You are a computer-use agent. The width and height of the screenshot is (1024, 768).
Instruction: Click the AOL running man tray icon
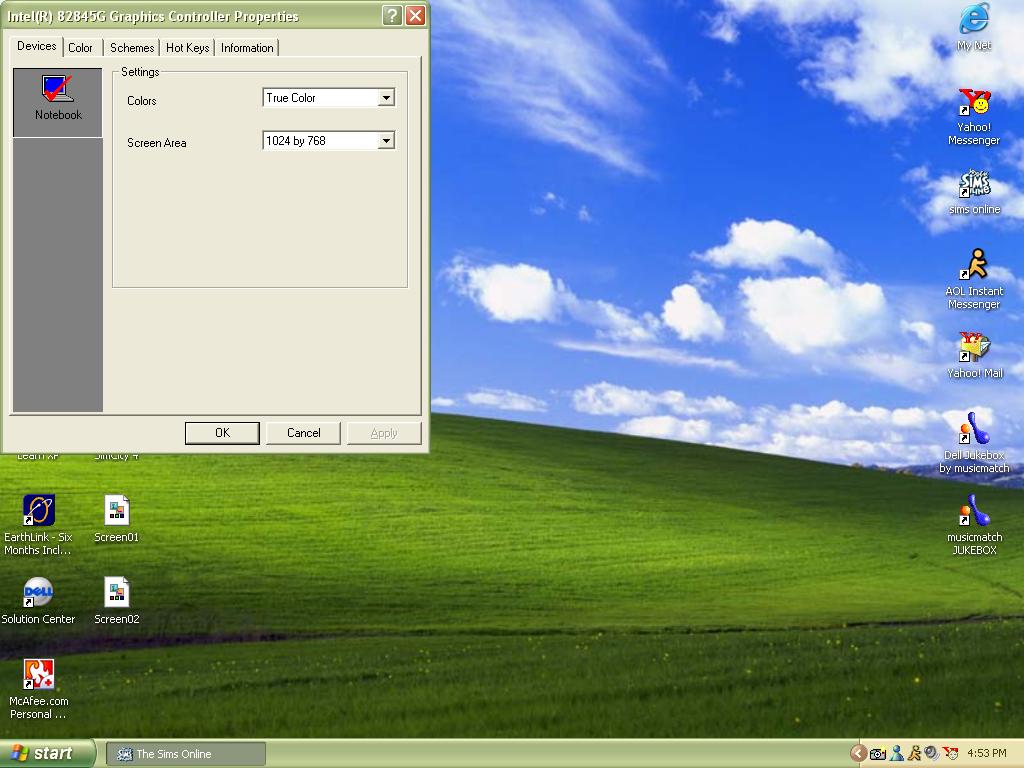(x=914, y=754)
